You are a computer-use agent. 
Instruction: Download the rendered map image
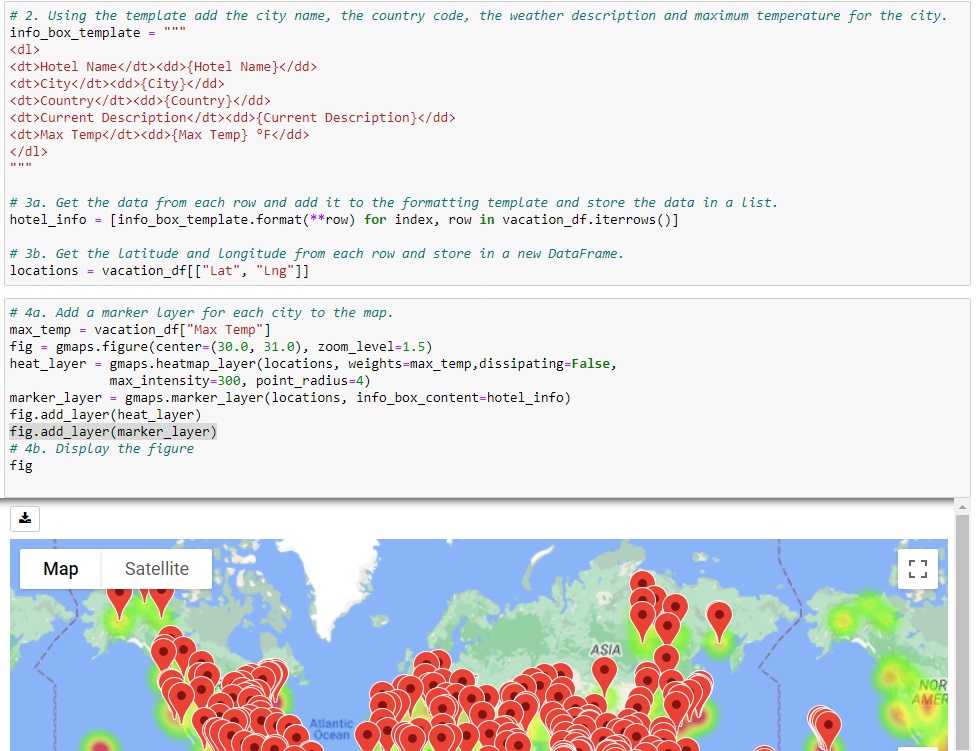click(x=24, y=518)
